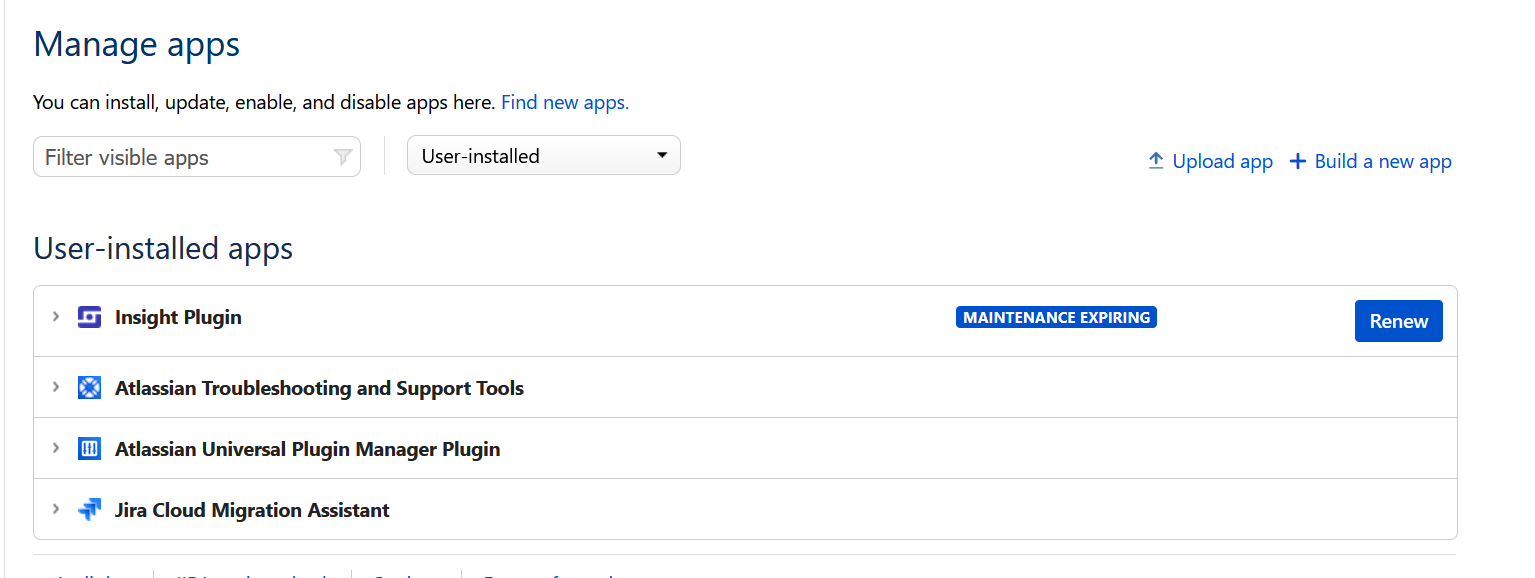Click the Atlassian Troubleshooting and Support Tools icon

(x=90, y=388)
